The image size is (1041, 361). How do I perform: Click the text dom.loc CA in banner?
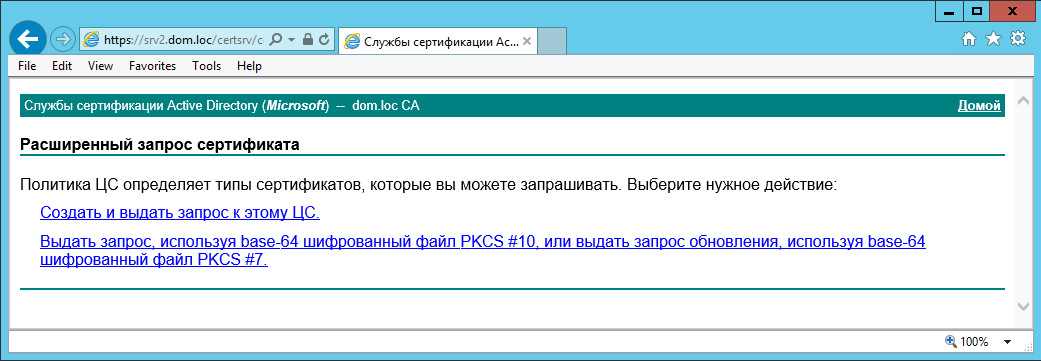(x=385, y=106)
